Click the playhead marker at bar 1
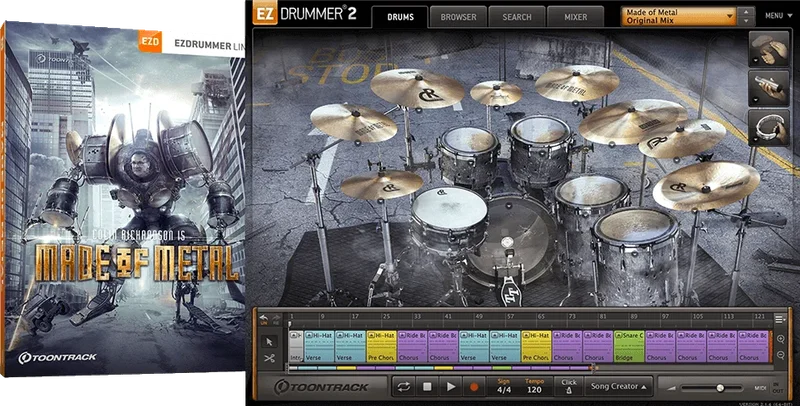Viewport: 800px width, 406px height. 291,323
